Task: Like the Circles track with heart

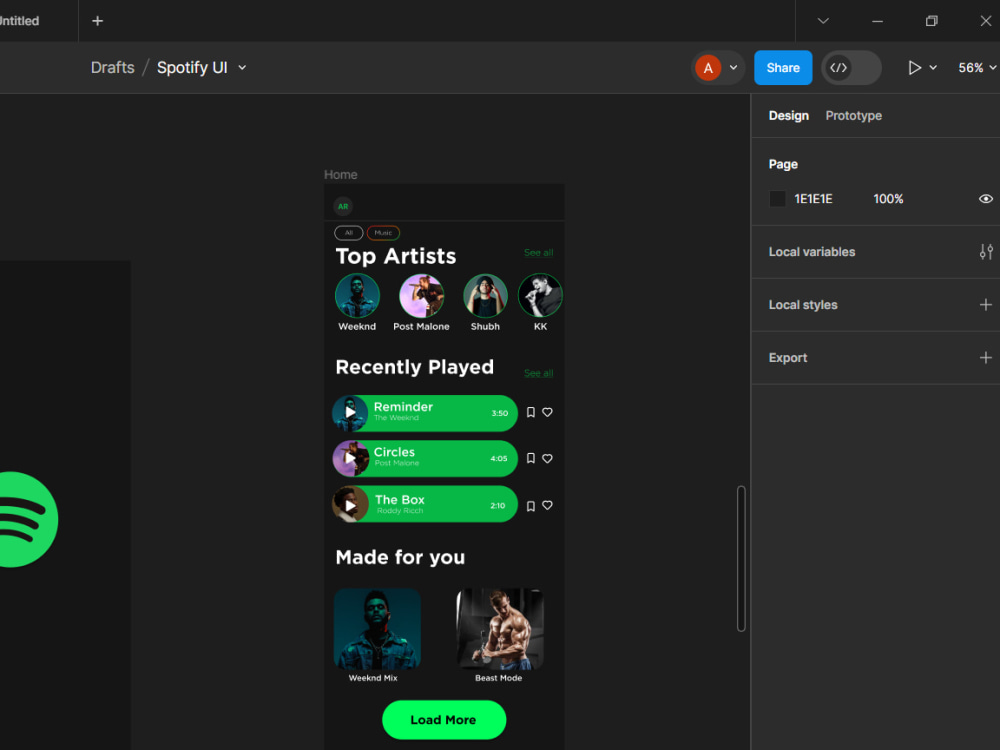Action: (x=547, y=458)
